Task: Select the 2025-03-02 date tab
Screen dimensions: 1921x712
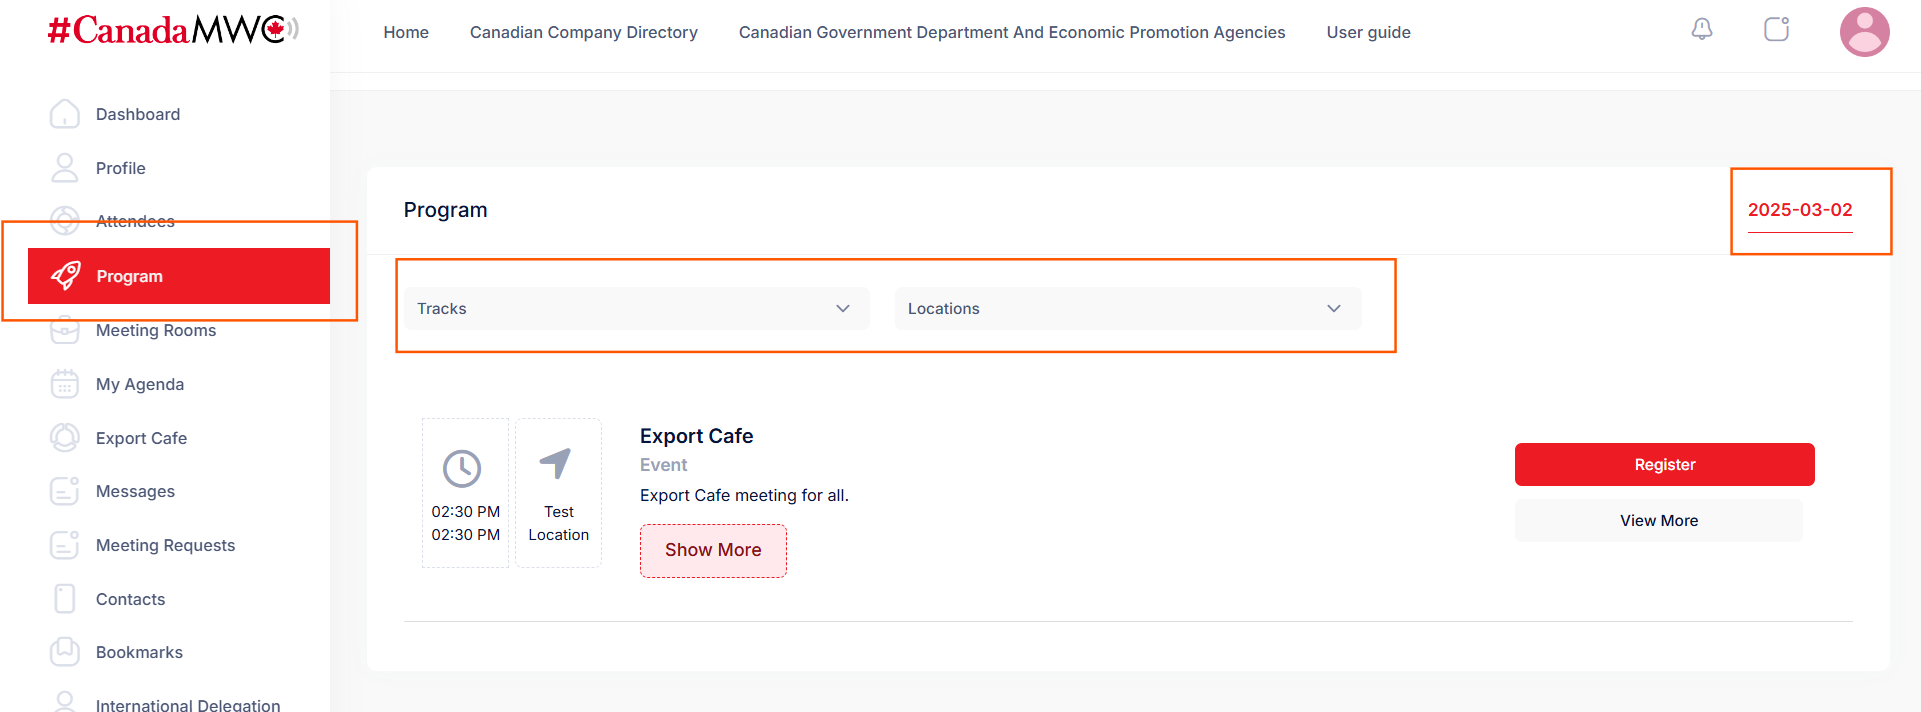Action: click(1799, 210)
